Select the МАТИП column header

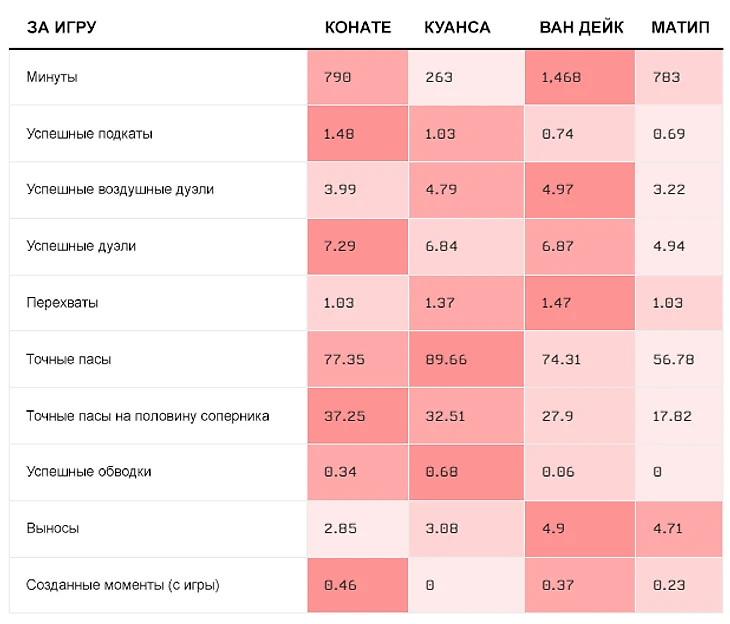point(680,27)
